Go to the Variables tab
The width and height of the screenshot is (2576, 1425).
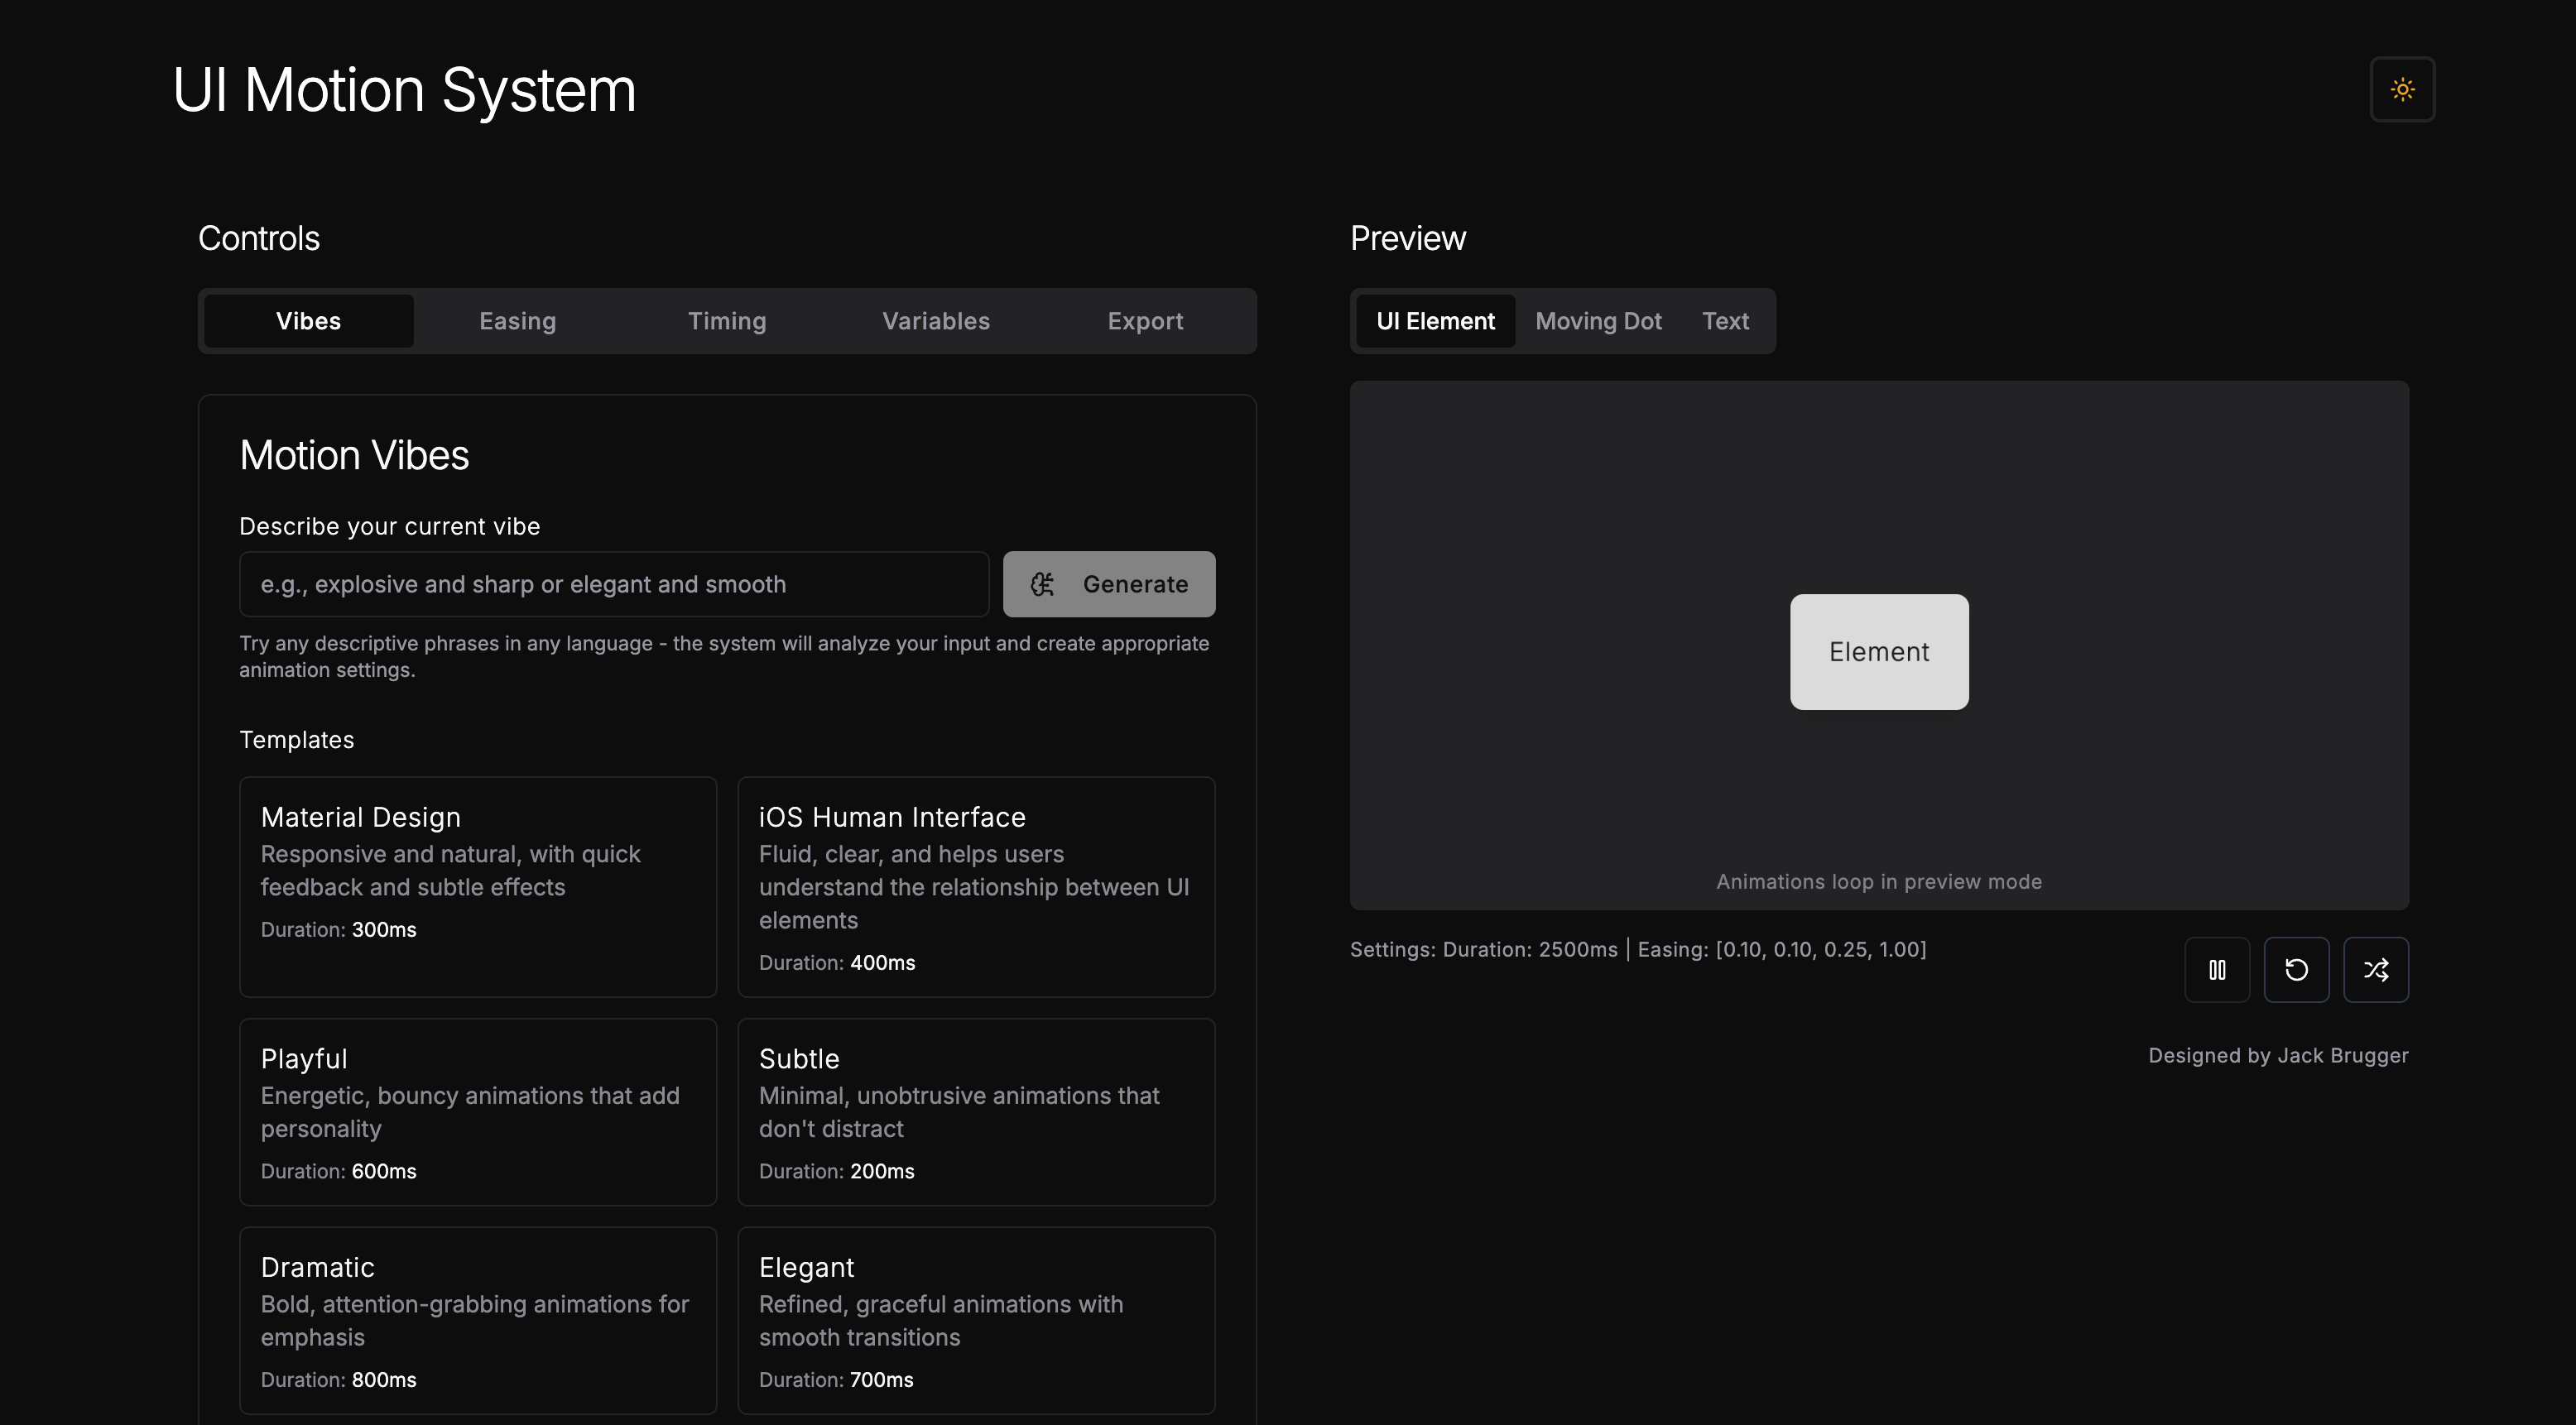tap(936, 321)
